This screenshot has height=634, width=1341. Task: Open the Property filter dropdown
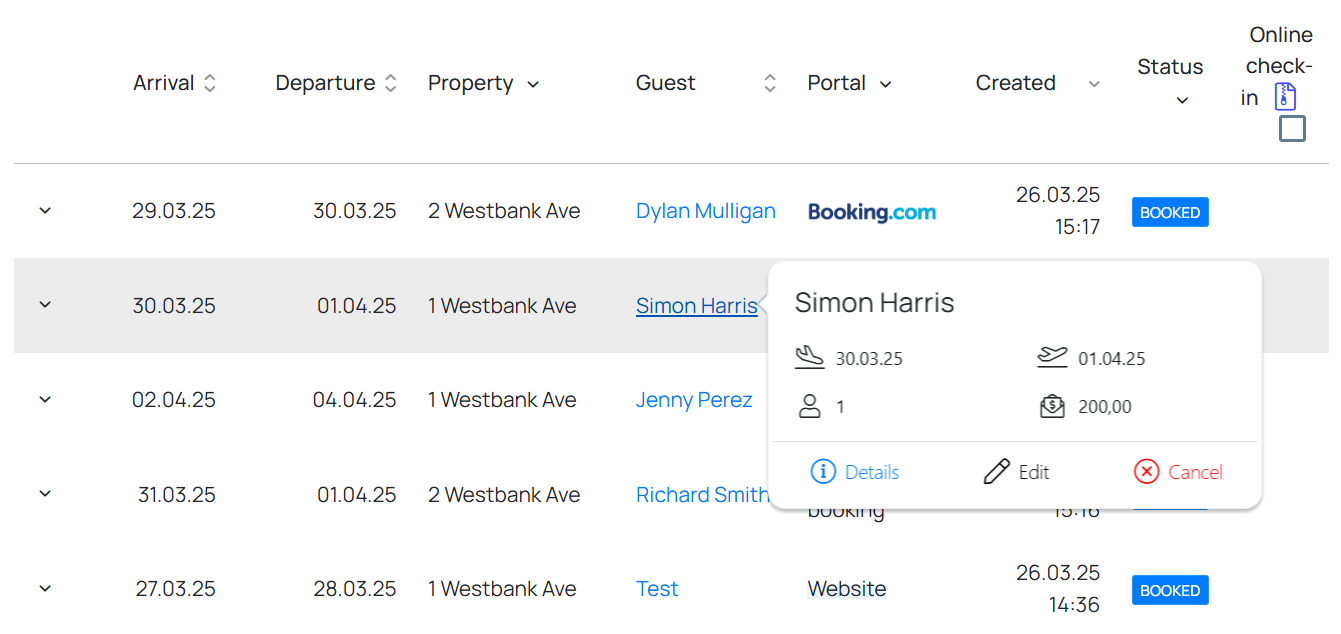point(533,84)
